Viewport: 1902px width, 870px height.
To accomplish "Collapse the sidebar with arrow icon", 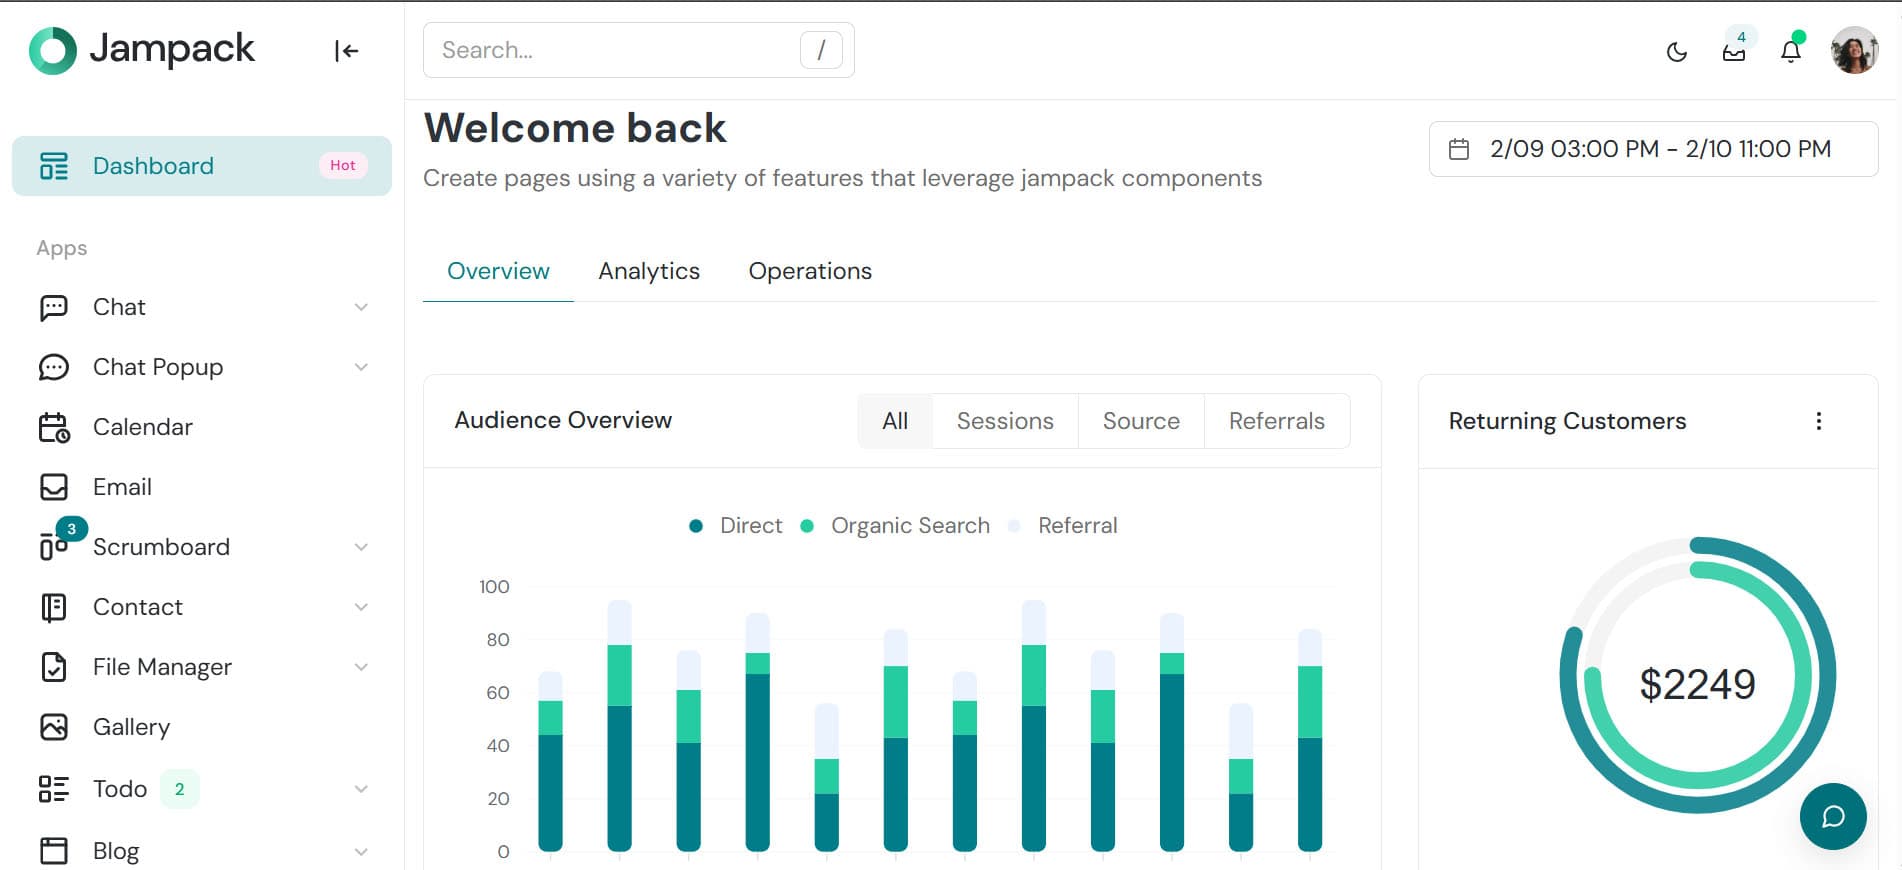I will pos(346,51).
